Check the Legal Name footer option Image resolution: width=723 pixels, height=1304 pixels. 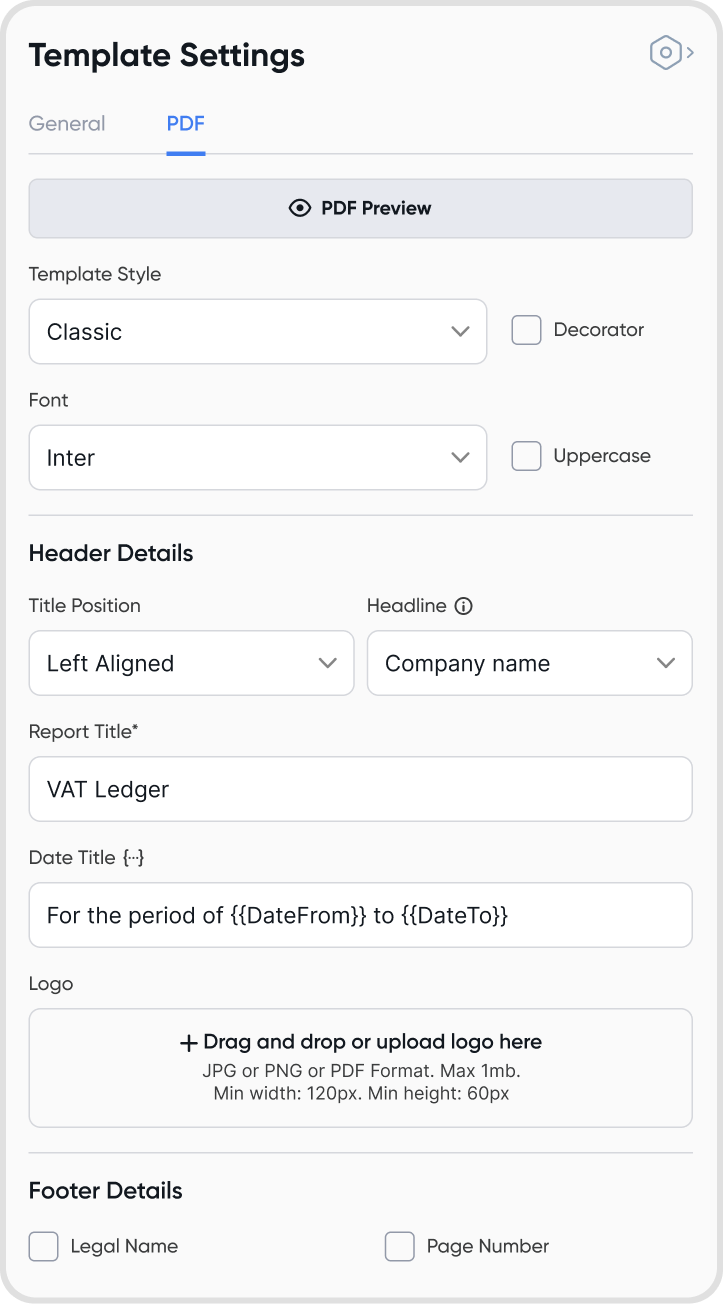(x=44, y=1246)
